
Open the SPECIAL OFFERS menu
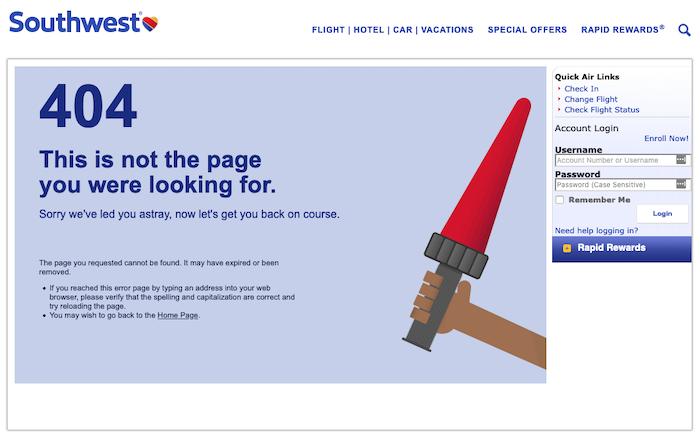[x=527, y=30]
